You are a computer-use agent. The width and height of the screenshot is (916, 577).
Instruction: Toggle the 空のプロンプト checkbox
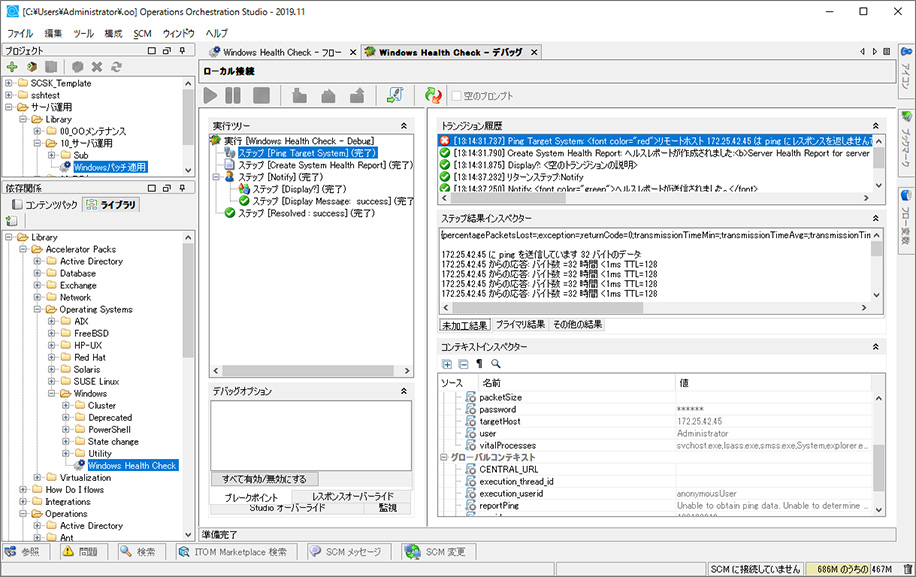457,96
